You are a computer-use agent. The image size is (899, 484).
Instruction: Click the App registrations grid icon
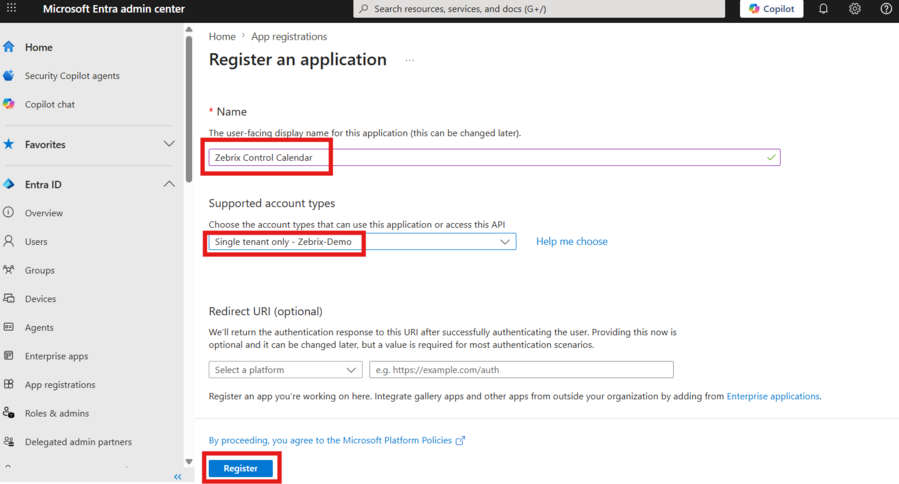[x=9, y=384]
